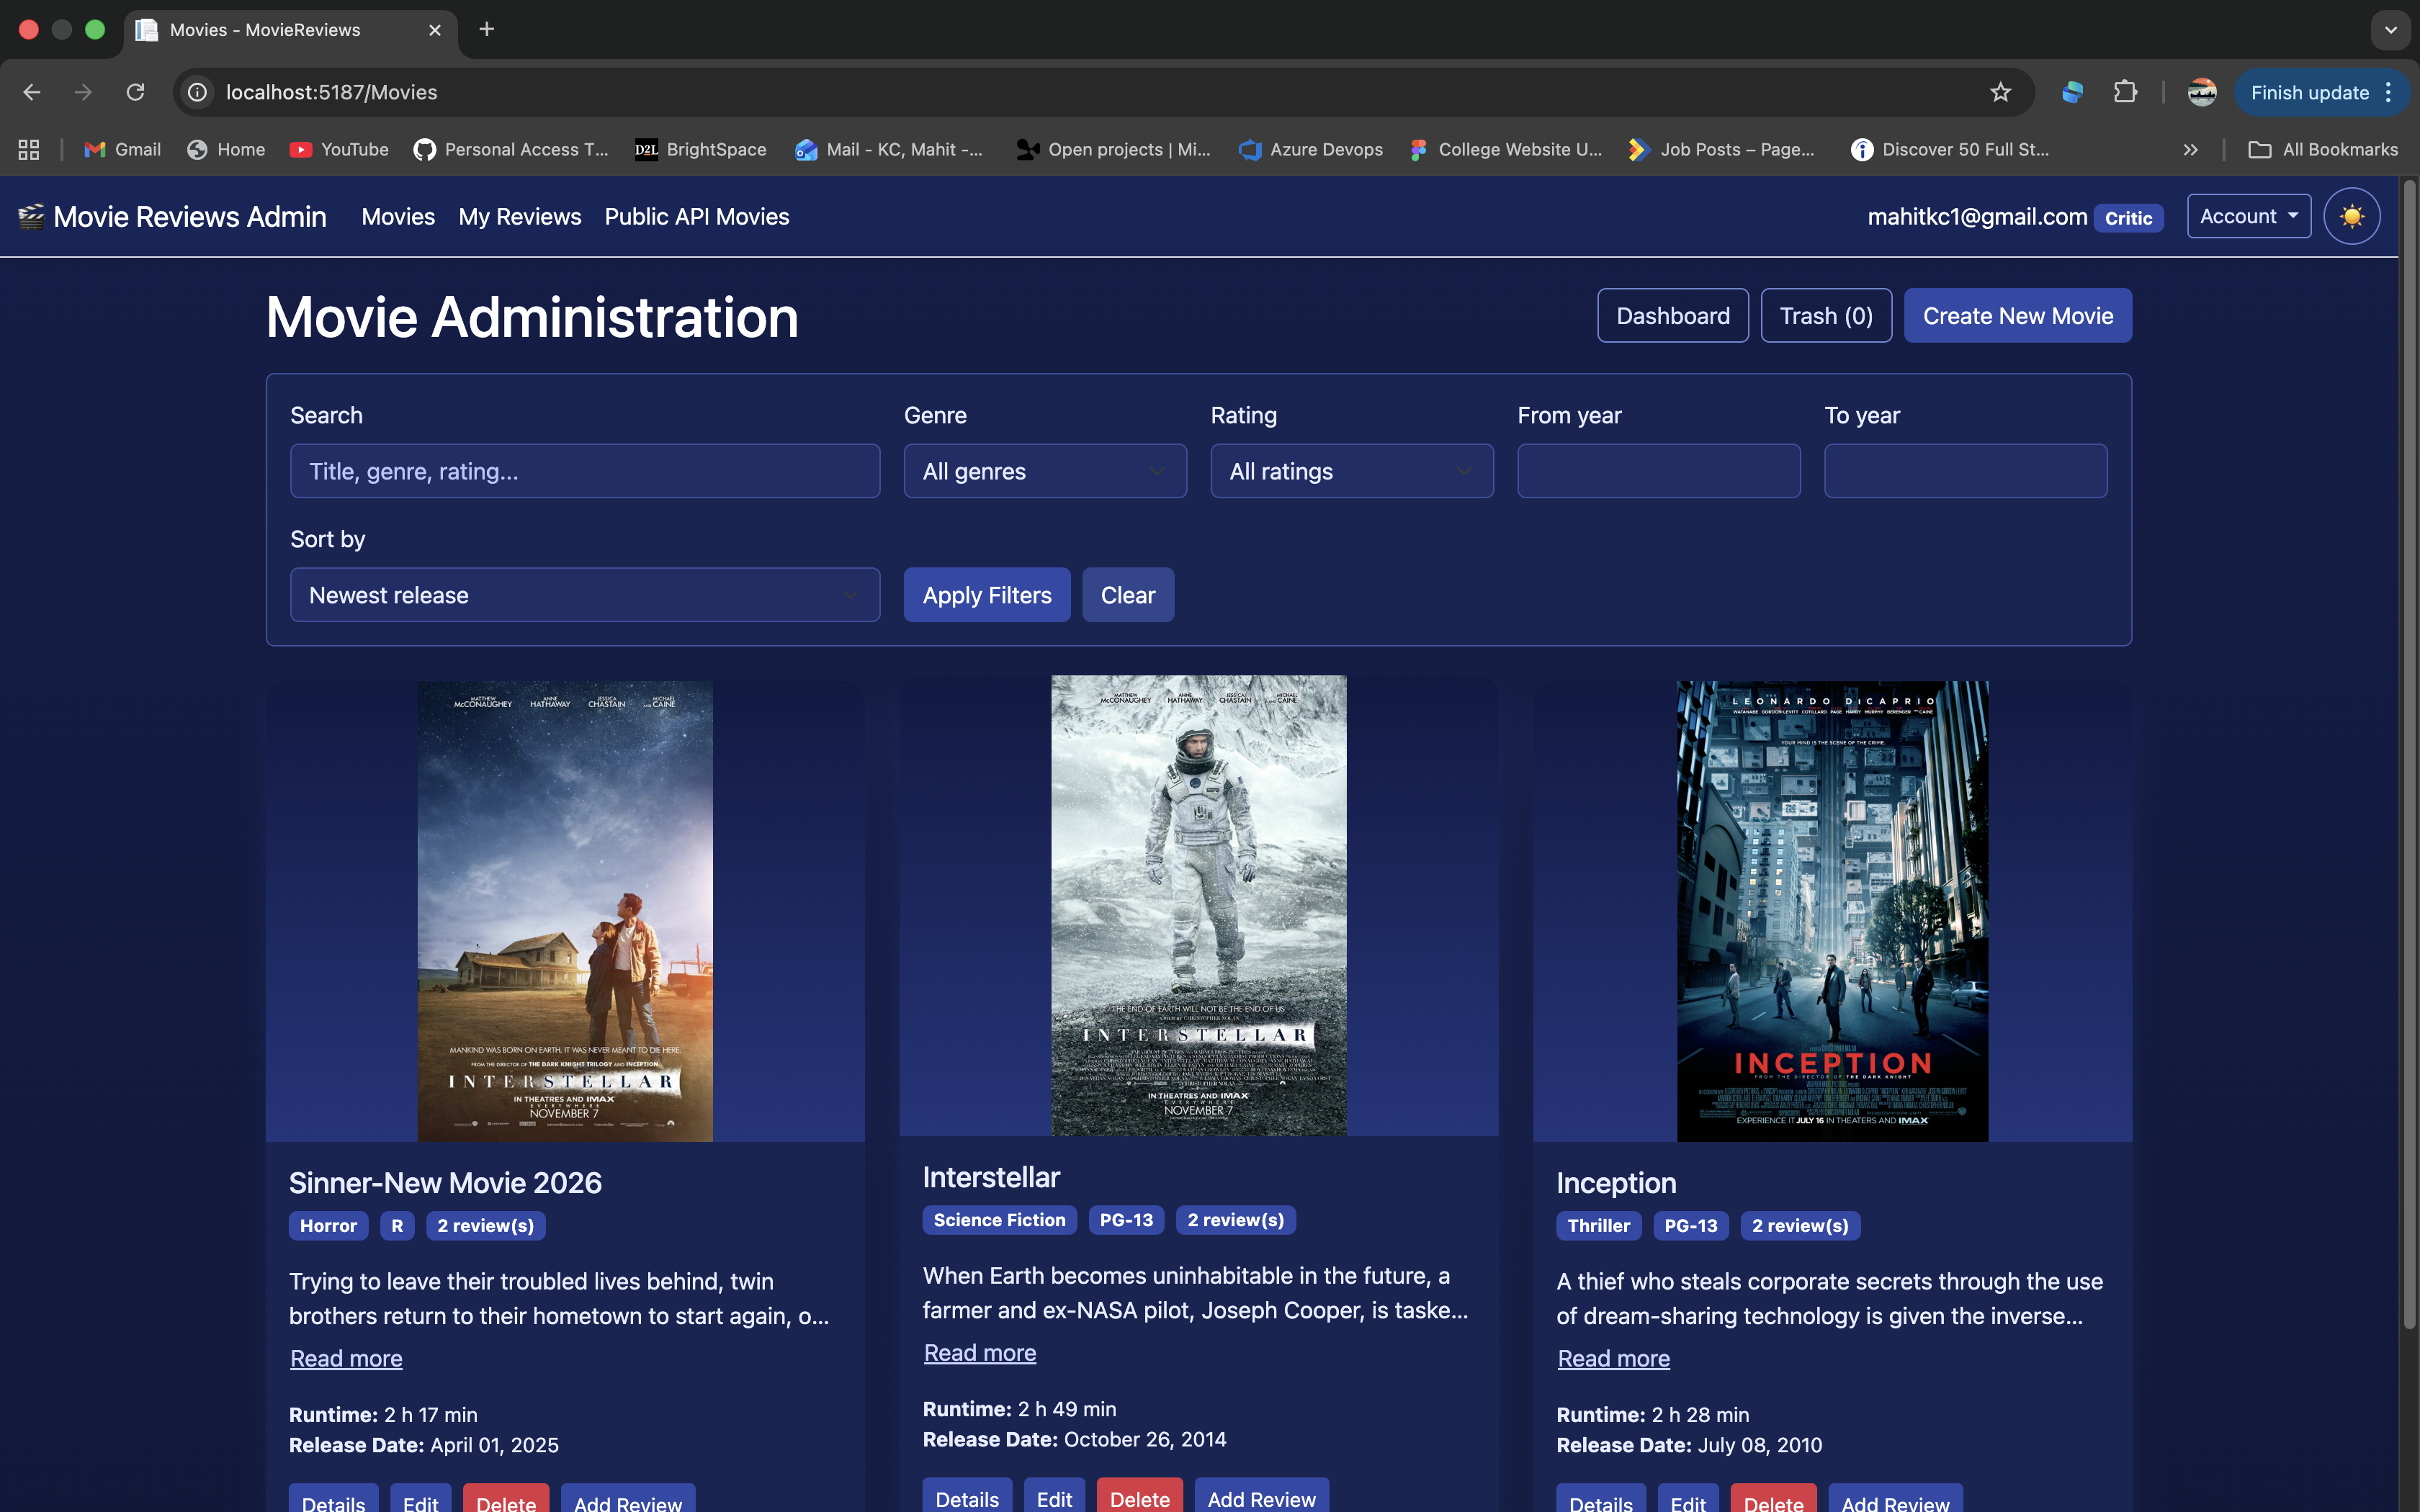Click Read more under Sinner-New Movie 2026
The height and width of the screenshot is (1512, 2420).
click(x=346, y=1358)
